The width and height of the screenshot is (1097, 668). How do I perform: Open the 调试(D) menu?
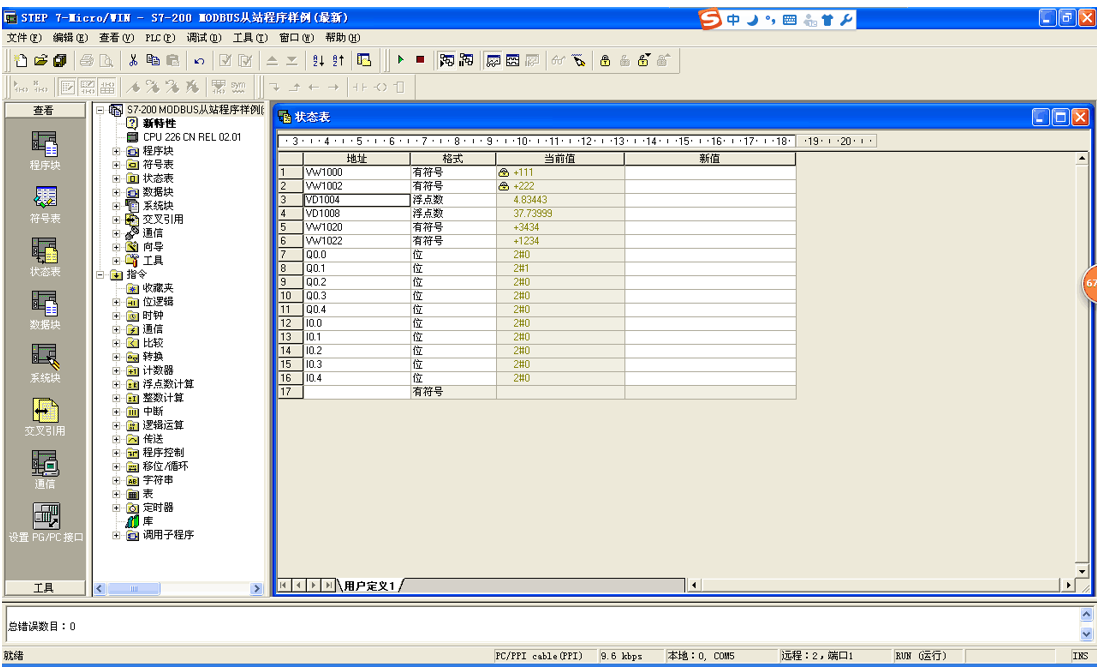[204, 38]
